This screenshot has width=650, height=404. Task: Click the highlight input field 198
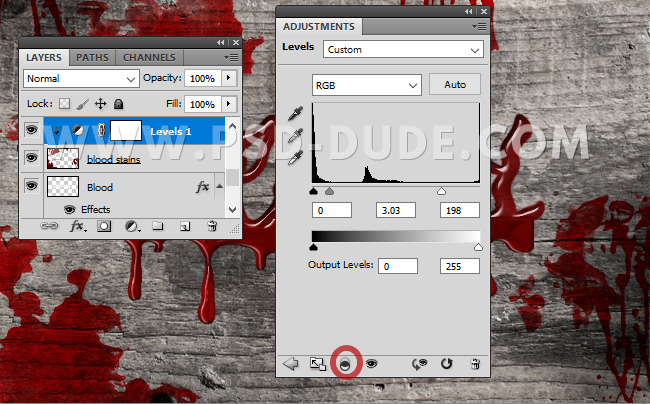click(x=460, y=210)
